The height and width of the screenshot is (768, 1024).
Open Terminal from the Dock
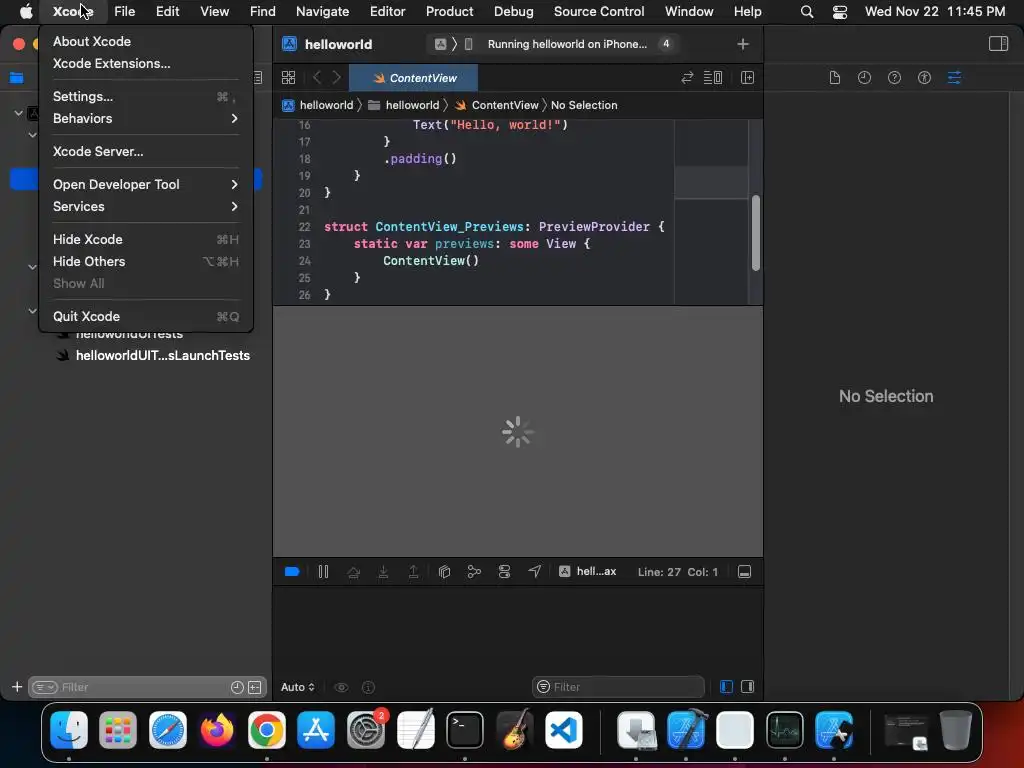(464, 730)
